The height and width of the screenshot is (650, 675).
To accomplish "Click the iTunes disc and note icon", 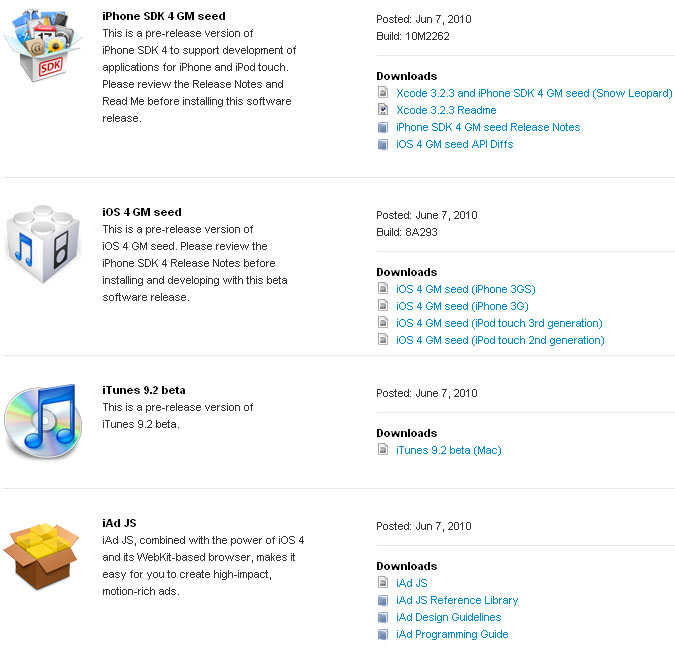I will click(43, 421).
